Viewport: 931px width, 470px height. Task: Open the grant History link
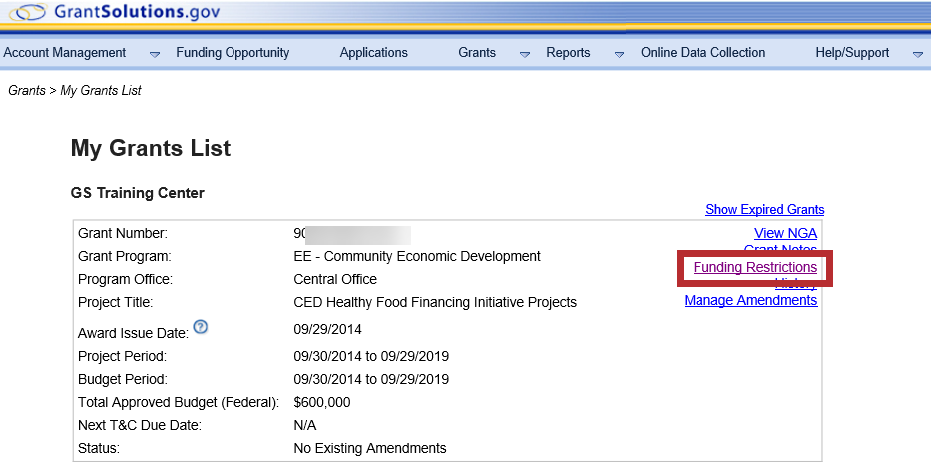[x=796, y=286]
